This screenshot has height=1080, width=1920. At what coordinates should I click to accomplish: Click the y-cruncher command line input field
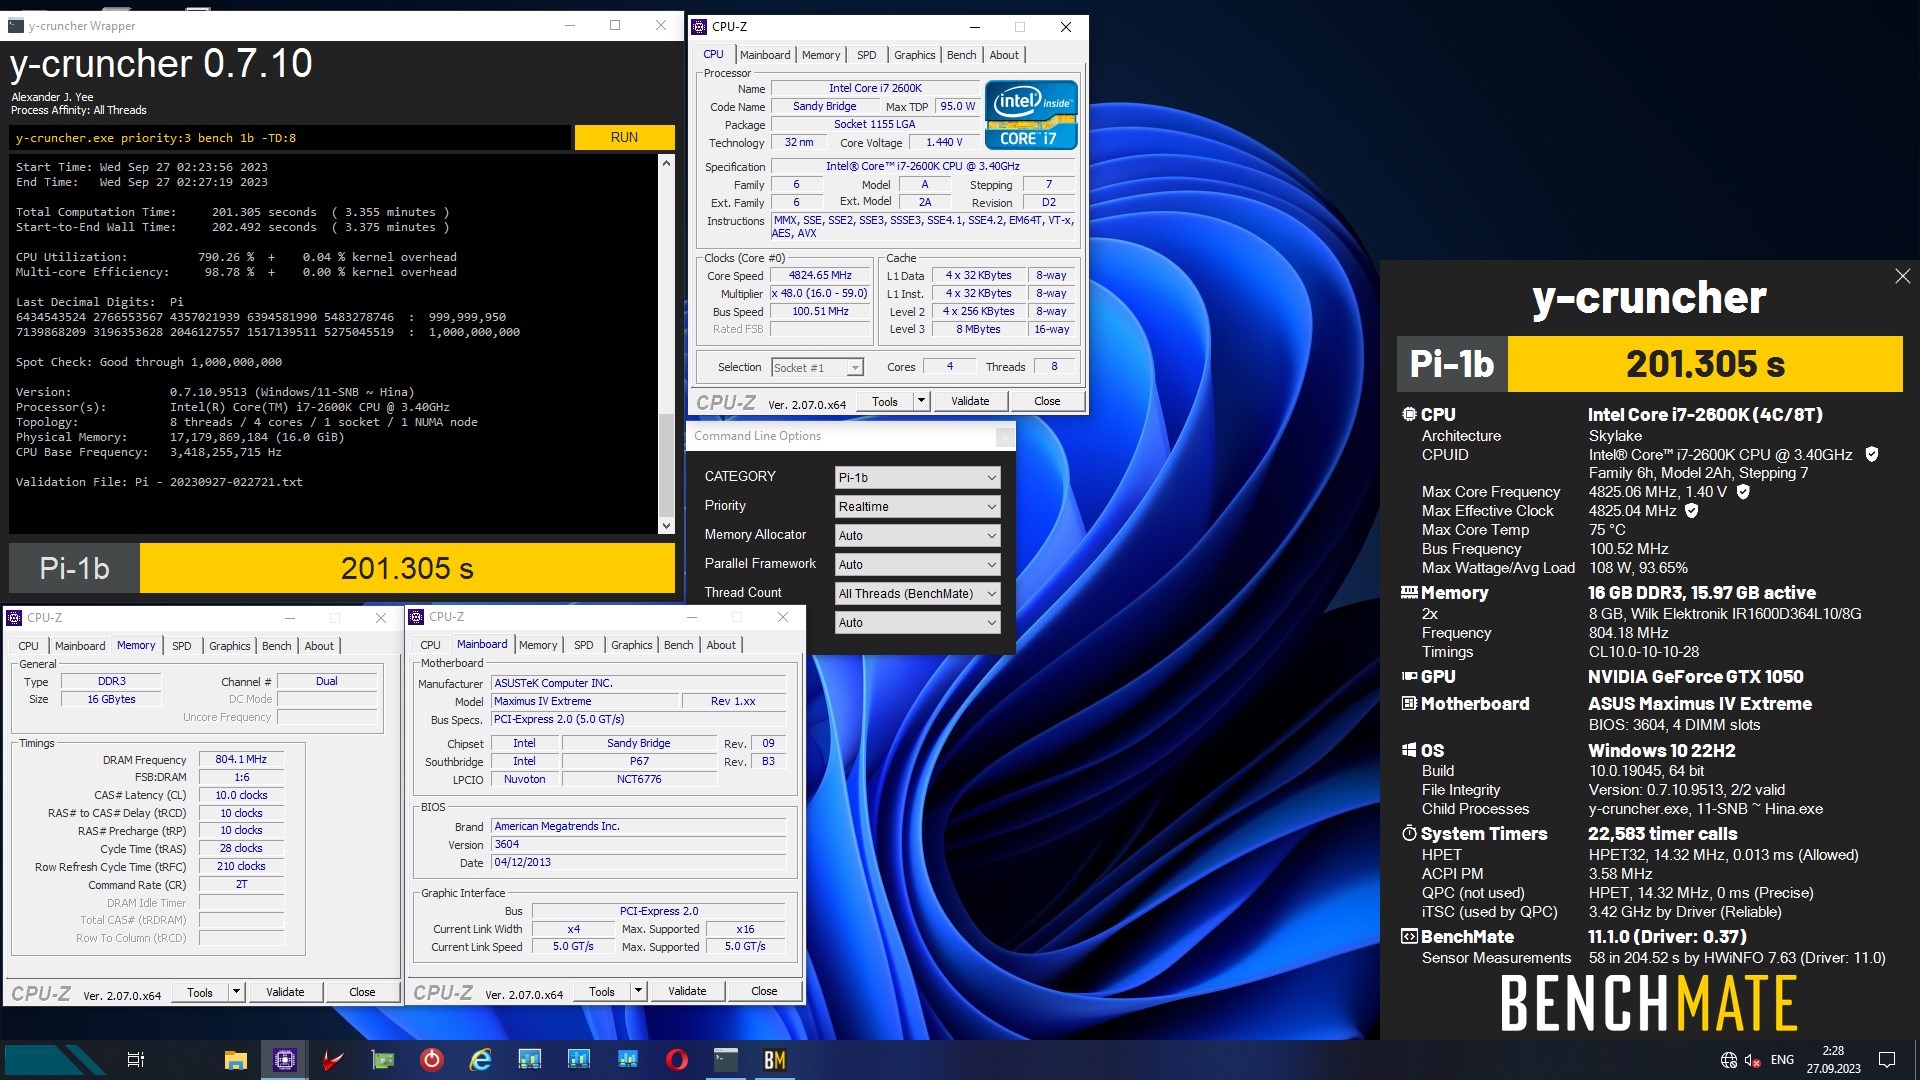(290, 138)
